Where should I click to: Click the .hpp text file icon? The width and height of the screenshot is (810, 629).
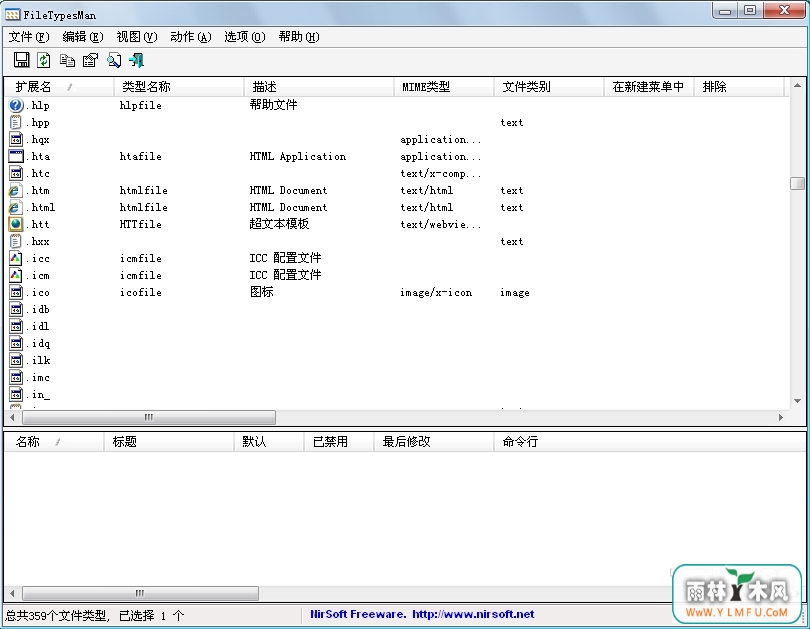16,122
